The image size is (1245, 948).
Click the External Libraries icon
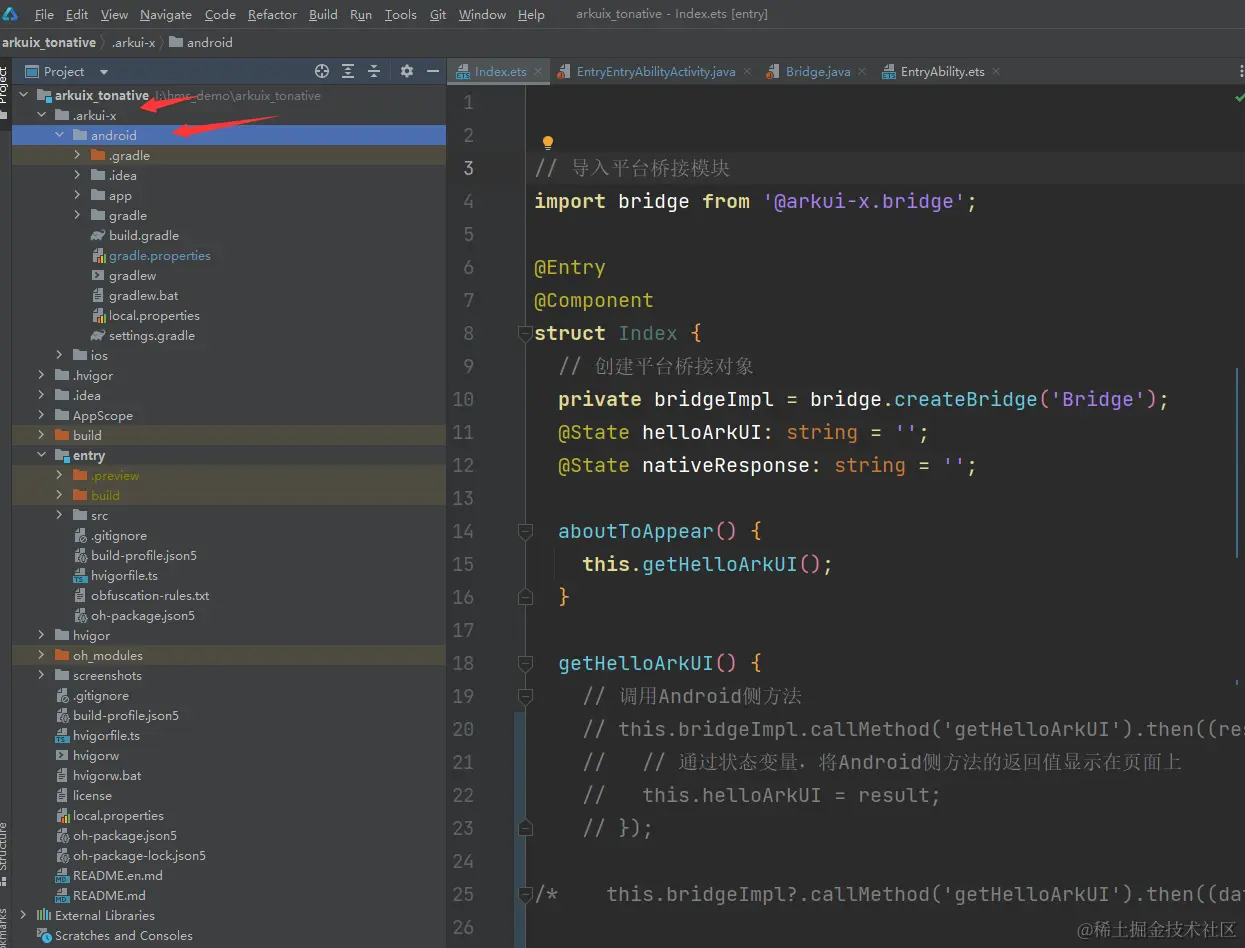point(44,916)
